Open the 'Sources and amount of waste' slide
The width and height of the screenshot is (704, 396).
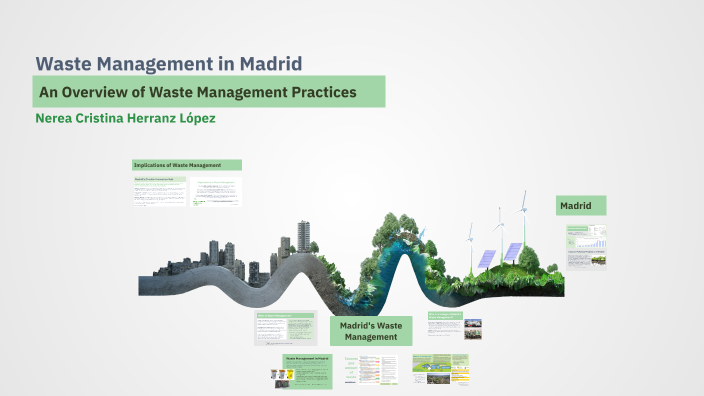point(371,370)
